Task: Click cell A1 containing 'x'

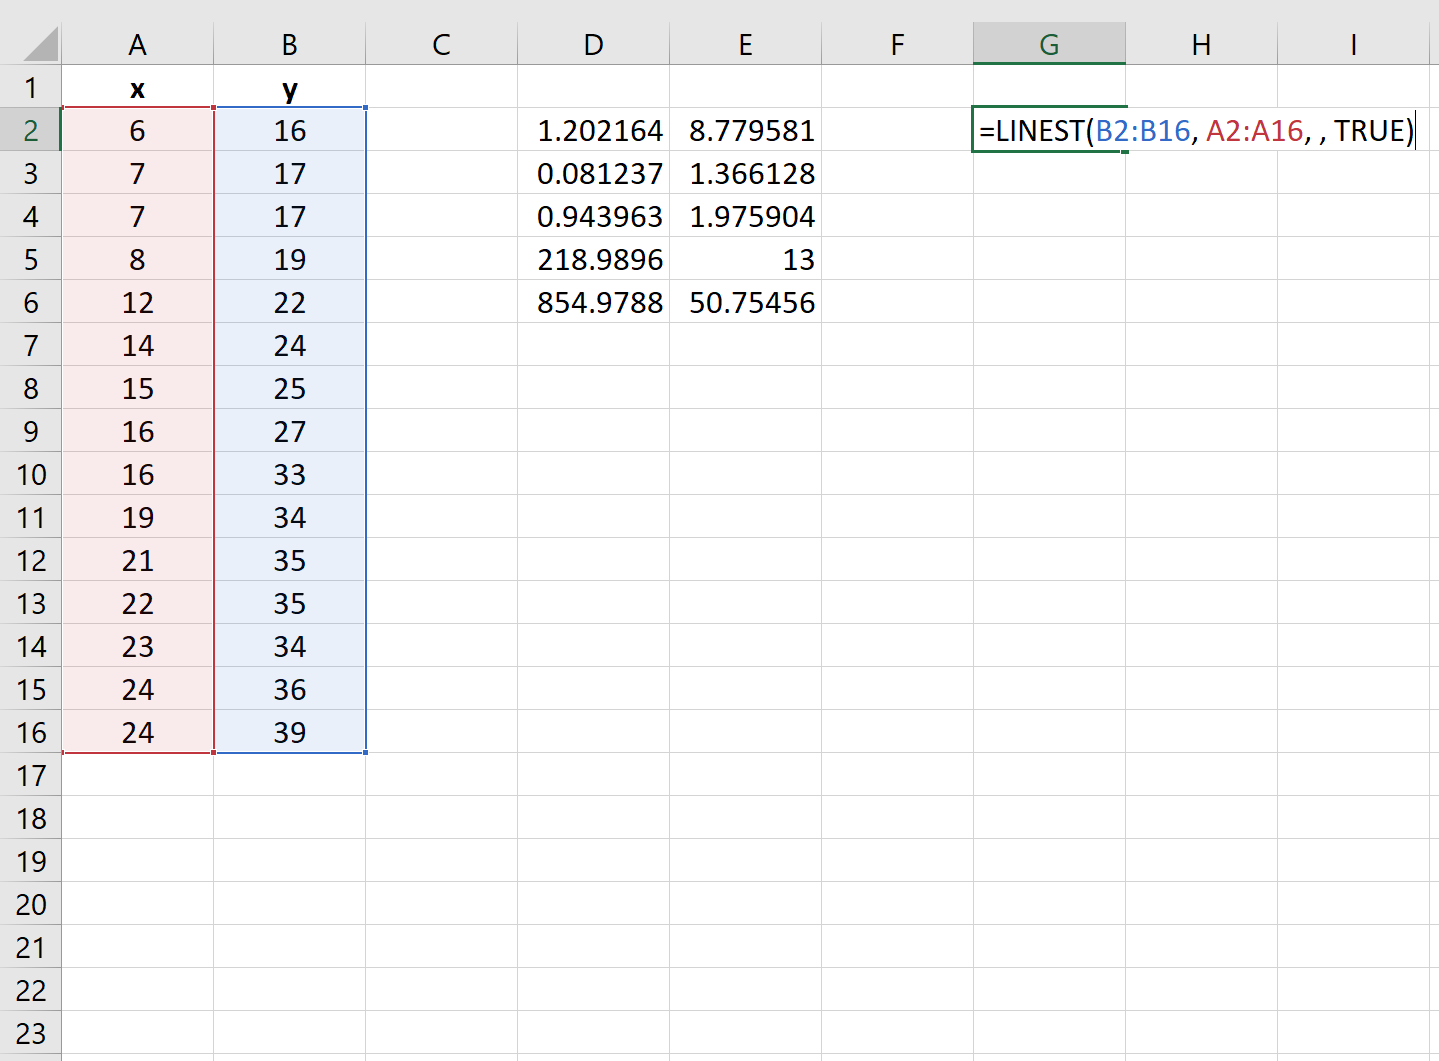Action: tap(138, 87)
